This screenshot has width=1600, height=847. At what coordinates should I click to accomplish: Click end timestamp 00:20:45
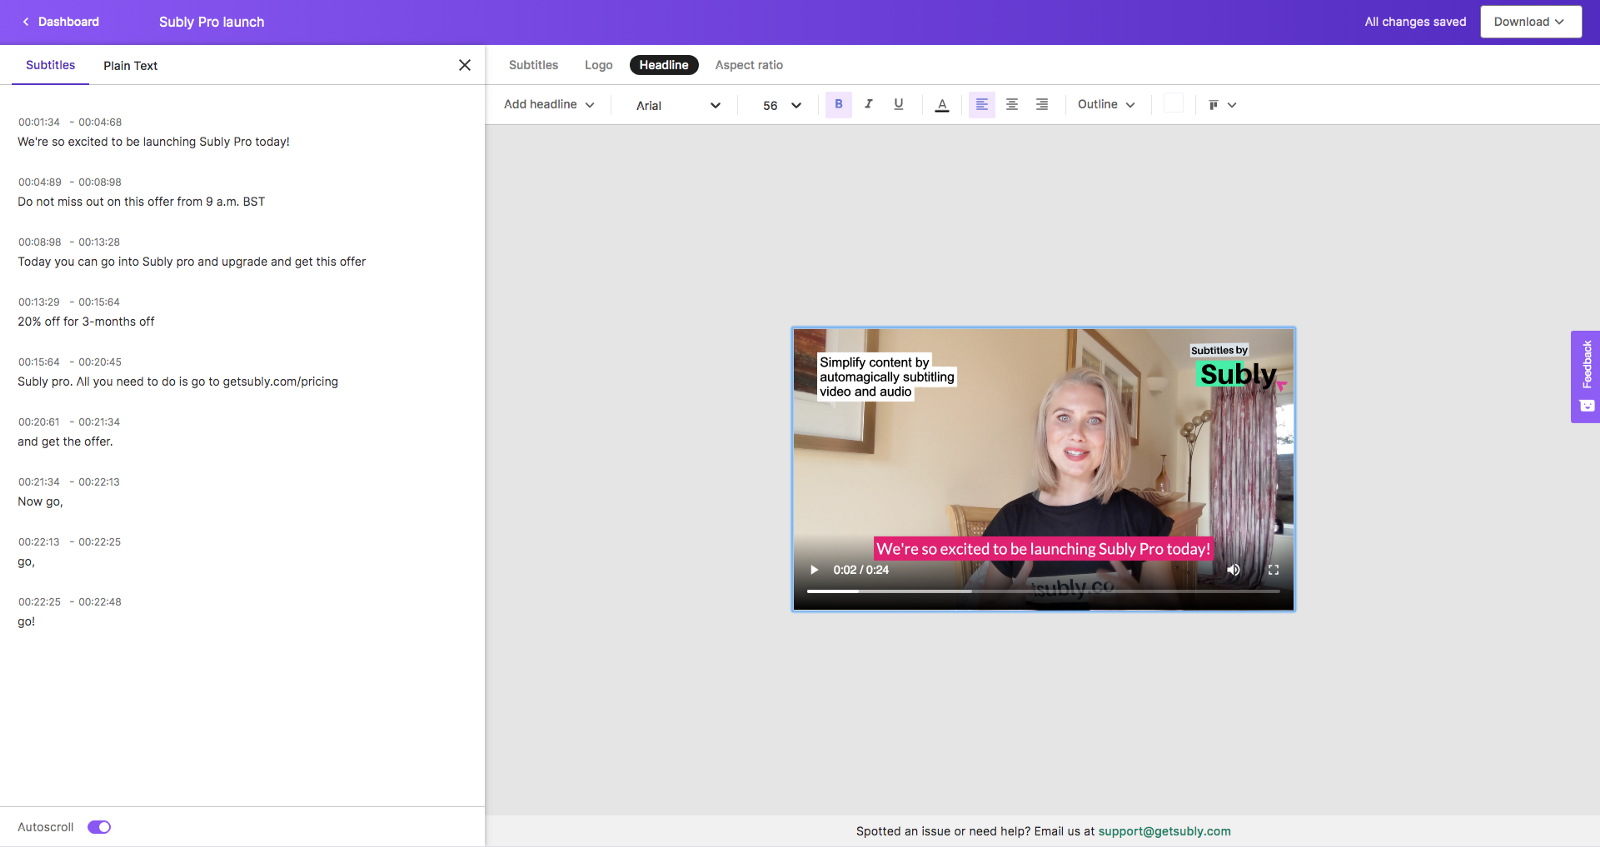[x=100, y=362]
